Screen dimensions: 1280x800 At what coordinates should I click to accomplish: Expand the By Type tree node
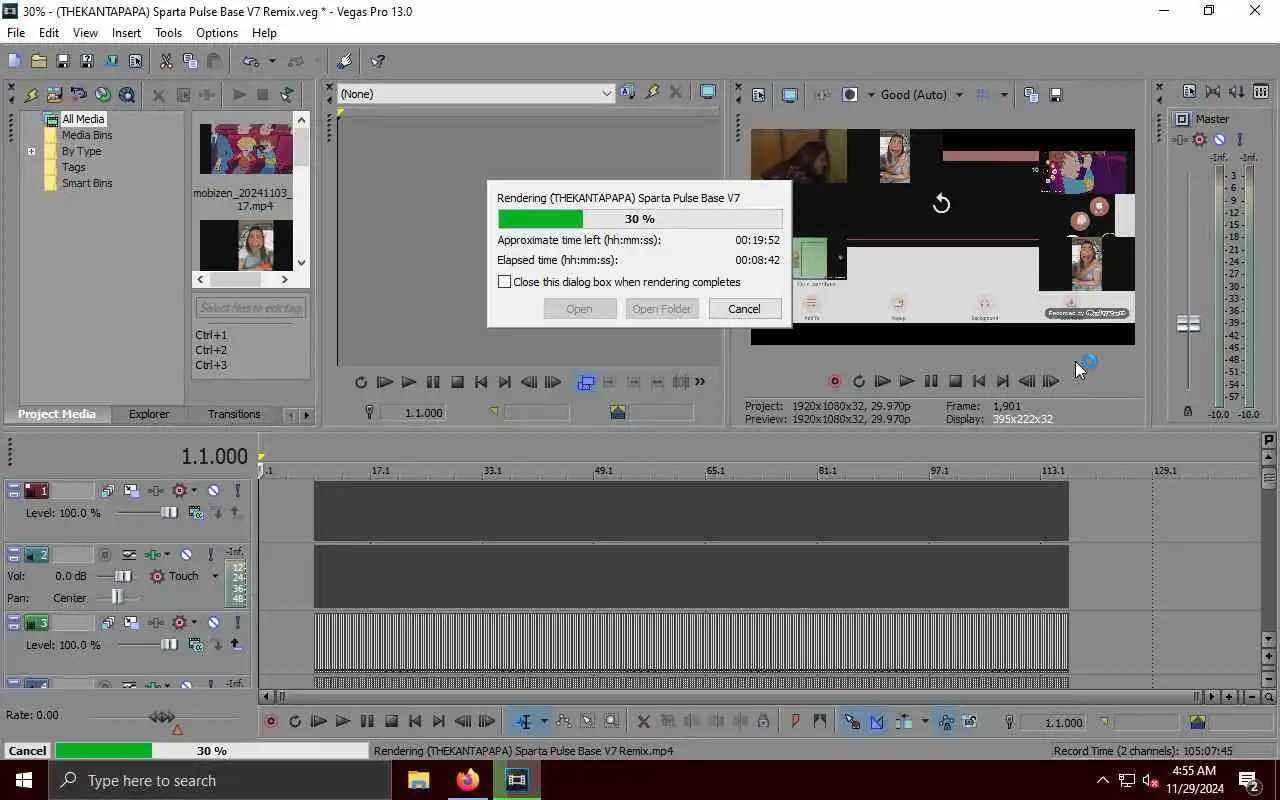31,152
